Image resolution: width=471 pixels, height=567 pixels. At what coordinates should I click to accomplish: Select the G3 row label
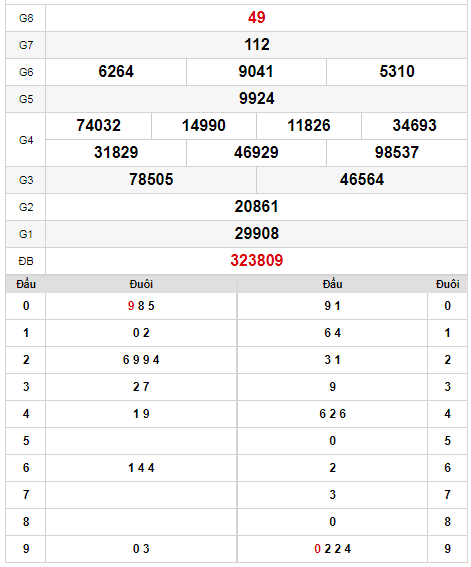(x=26, y=180)
